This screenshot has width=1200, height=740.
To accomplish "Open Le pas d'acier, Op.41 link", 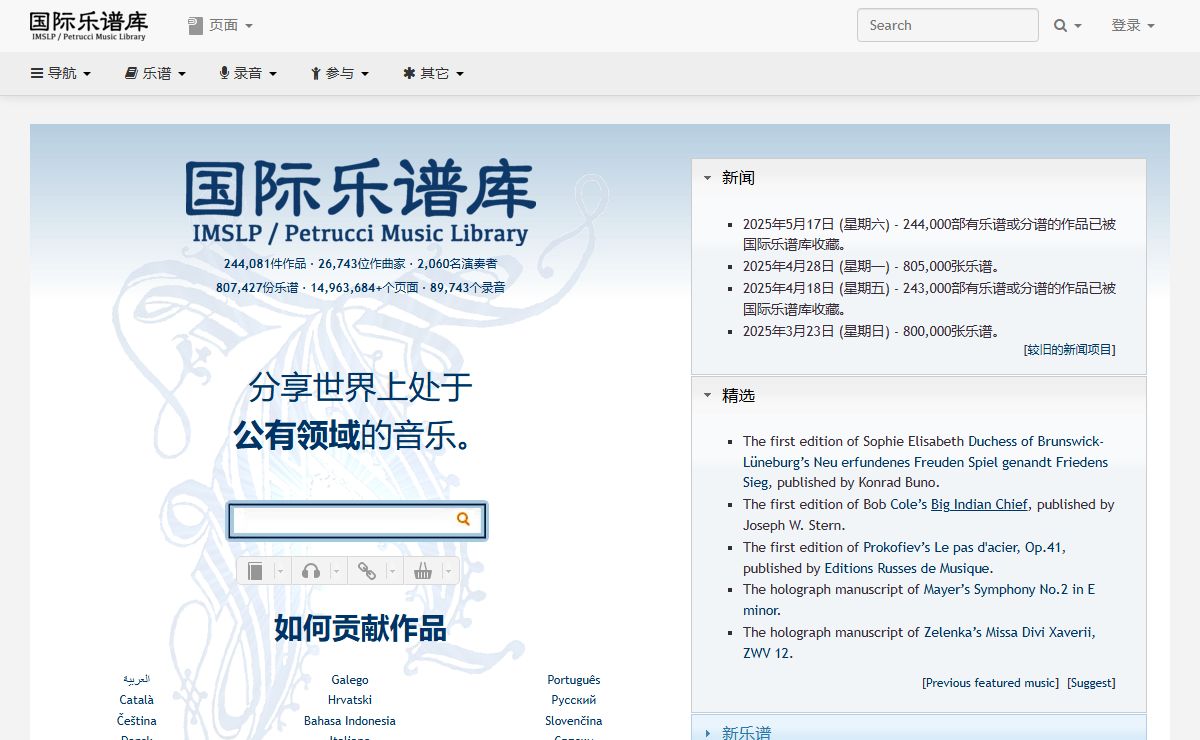I will [1000, 548].
